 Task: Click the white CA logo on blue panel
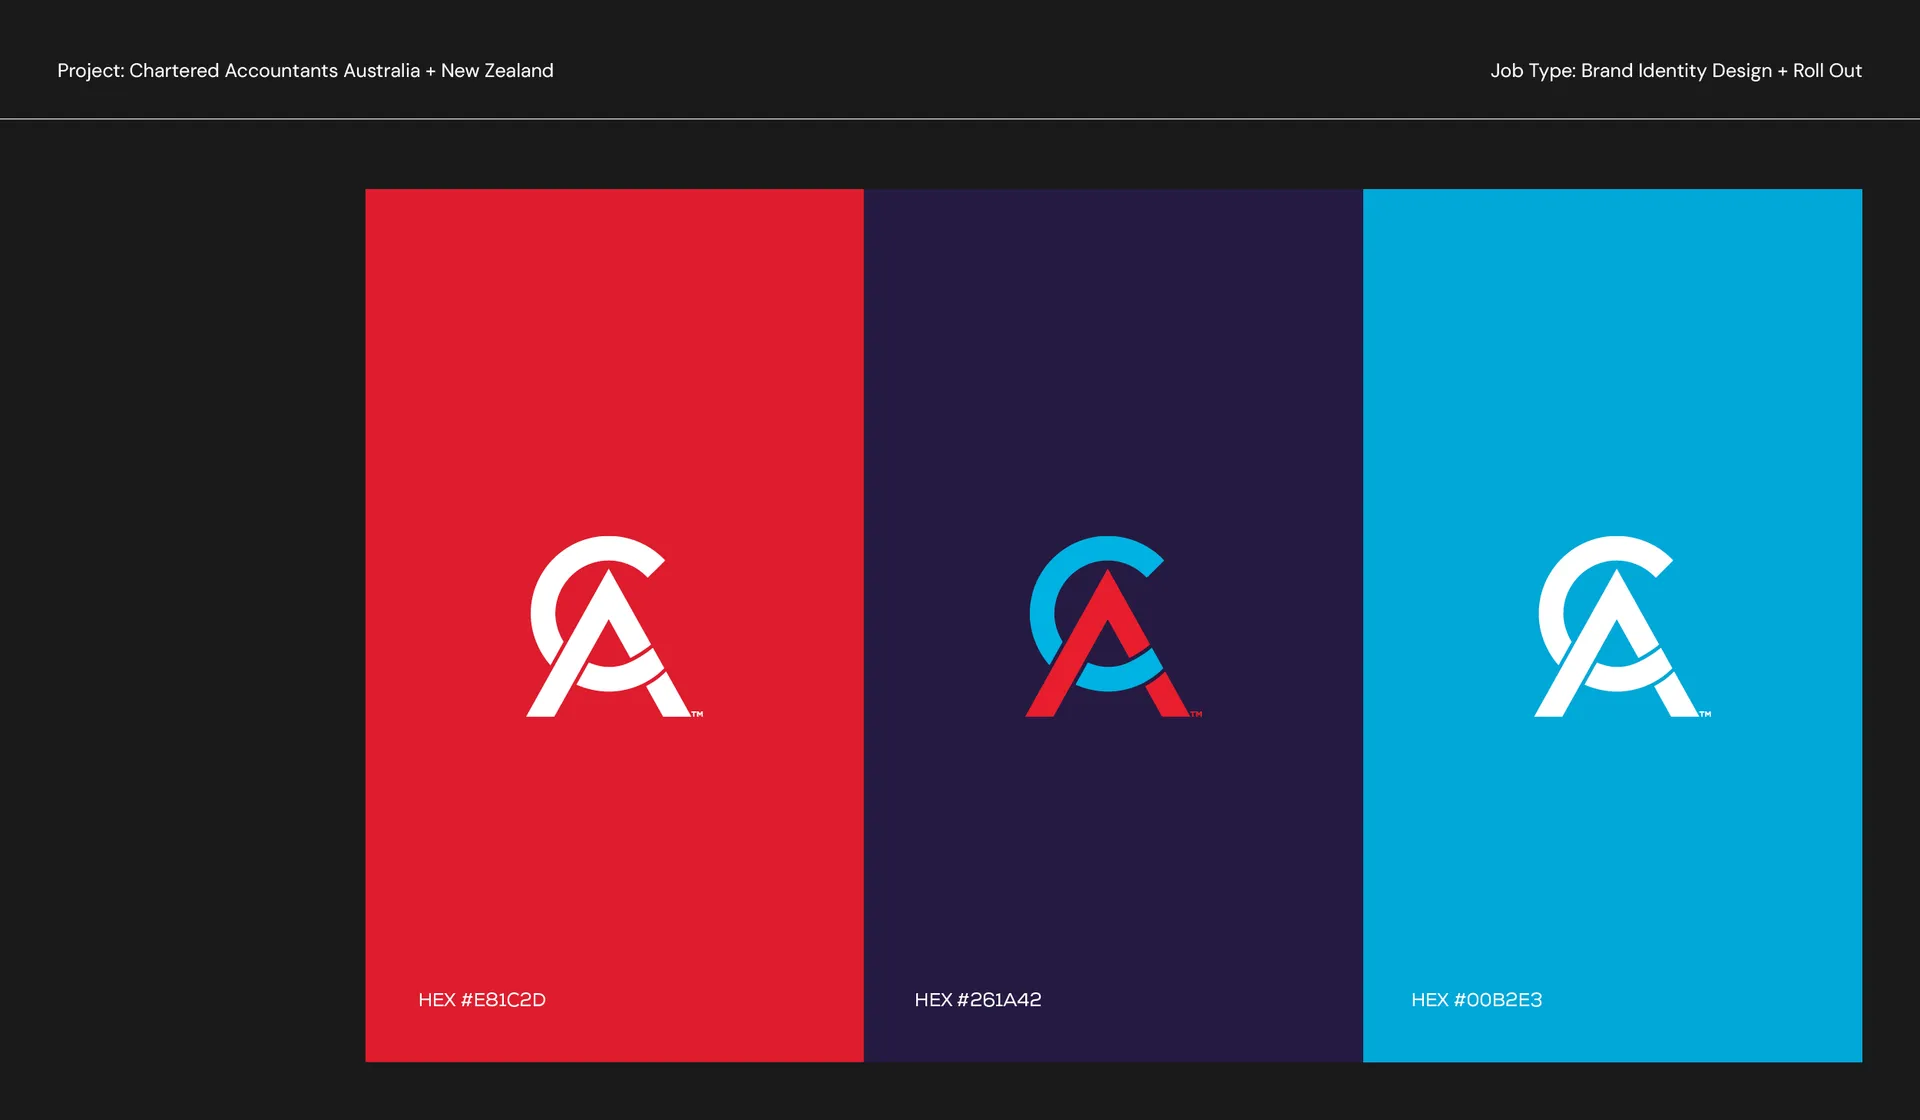(1622, 626)
